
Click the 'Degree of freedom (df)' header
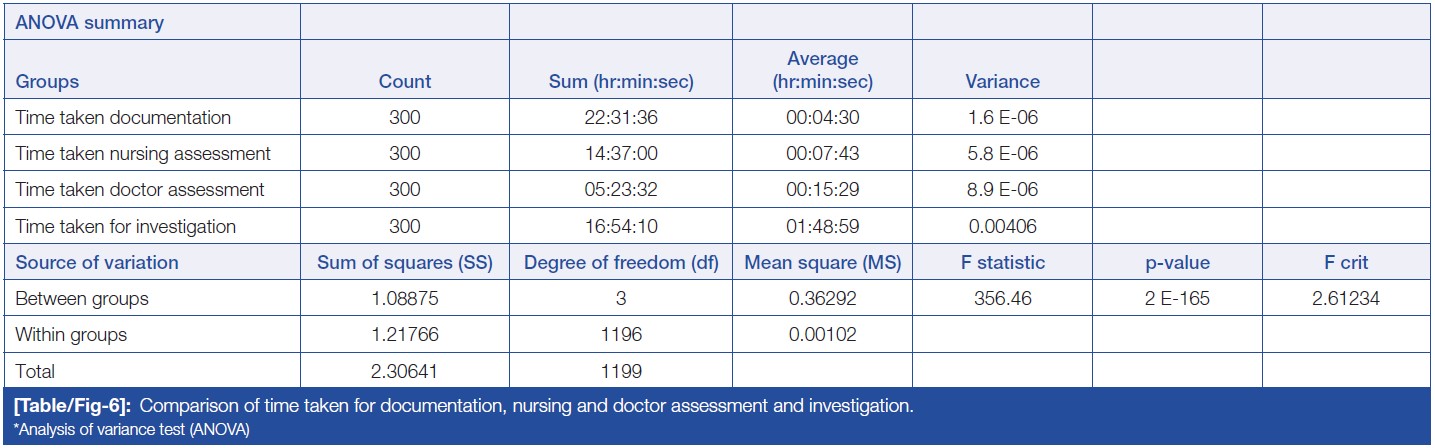(x=620, y=263)
